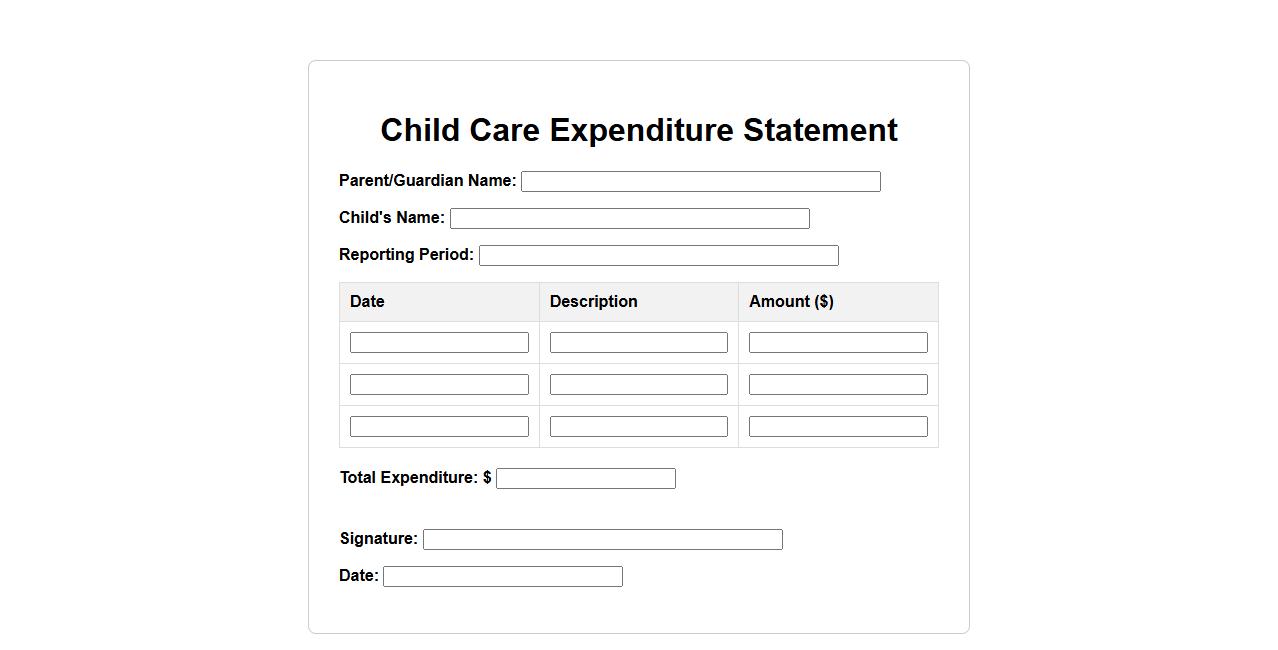Viewport: 1278px width, 650px height.
Task: Click the Amount ($) column header
Action: (791, 302)
